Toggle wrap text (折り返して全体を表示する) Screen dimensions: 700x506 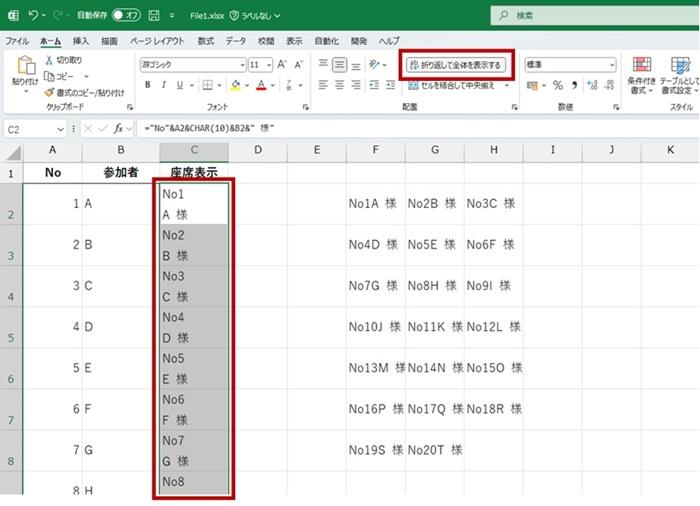point(455,65)
